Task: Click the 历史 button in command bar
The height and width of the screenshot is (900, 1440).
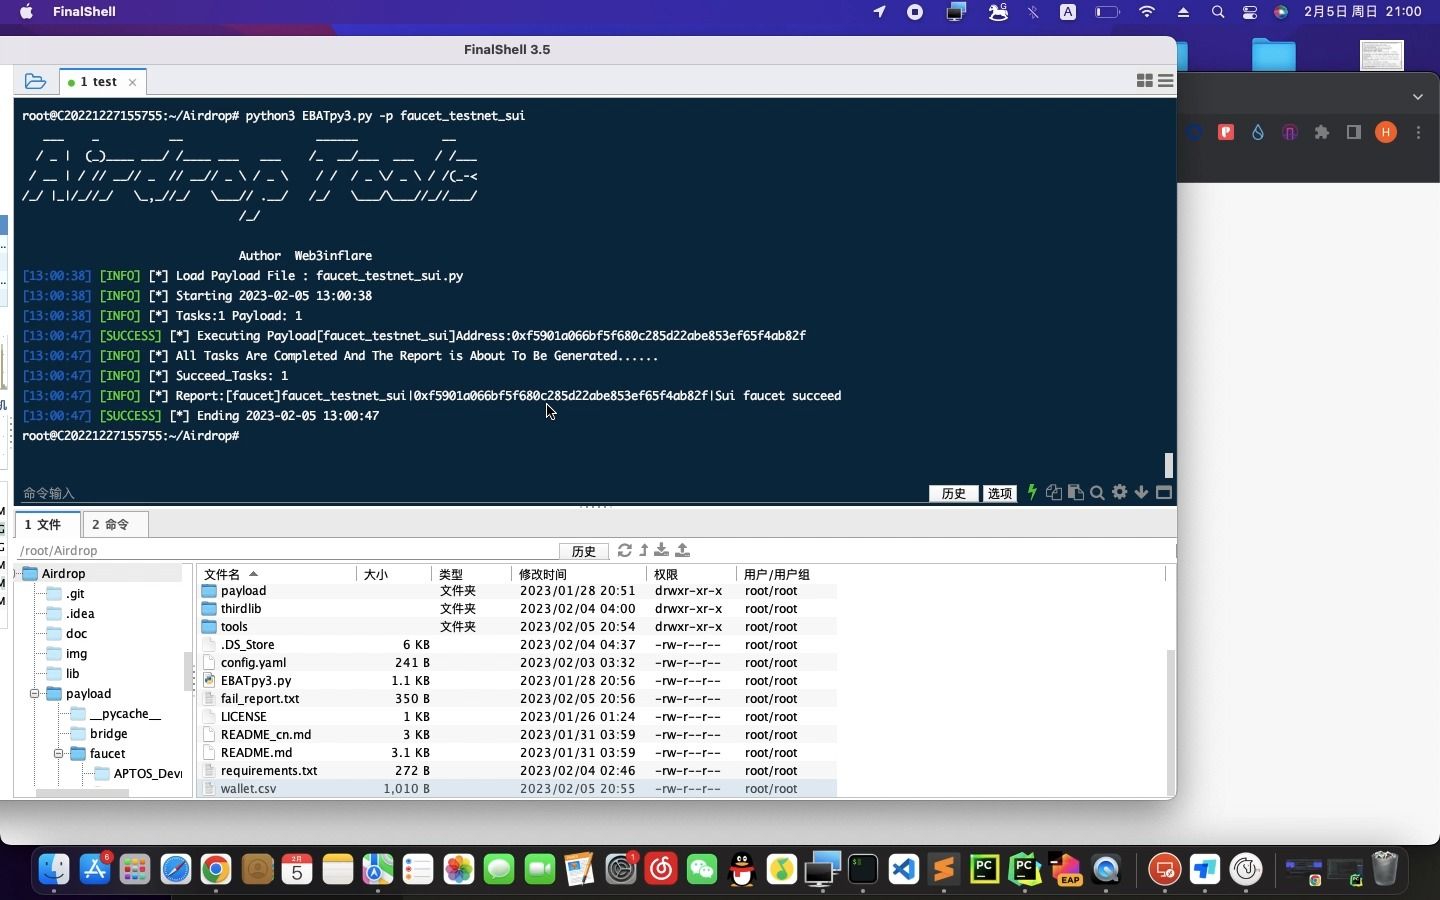Action: pos(953,493)
